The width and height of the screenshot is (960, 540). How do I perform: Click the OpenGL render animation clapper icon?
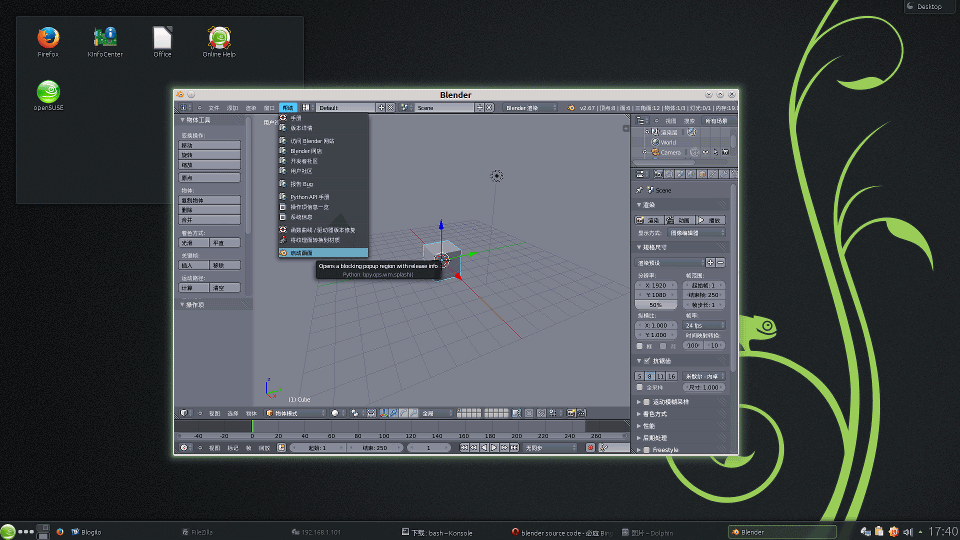[582, 413]
